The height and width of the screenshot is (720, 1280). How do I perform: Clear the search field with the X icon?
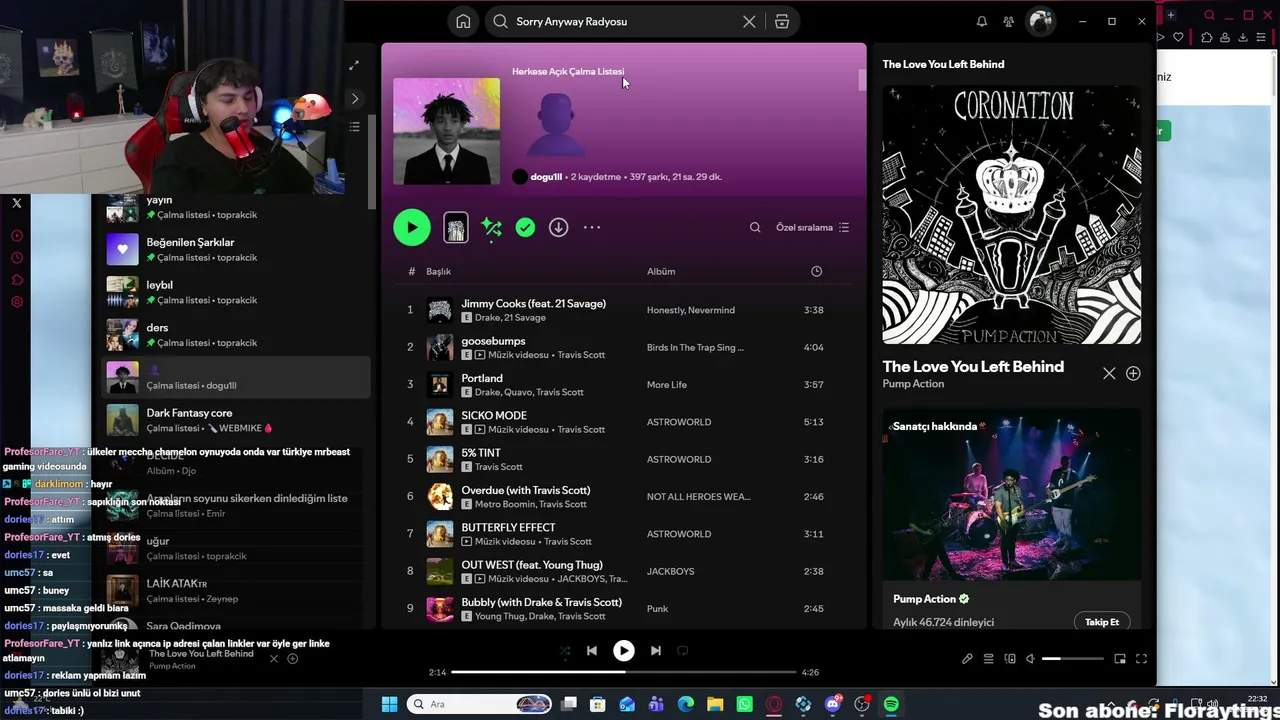[749, 21]
